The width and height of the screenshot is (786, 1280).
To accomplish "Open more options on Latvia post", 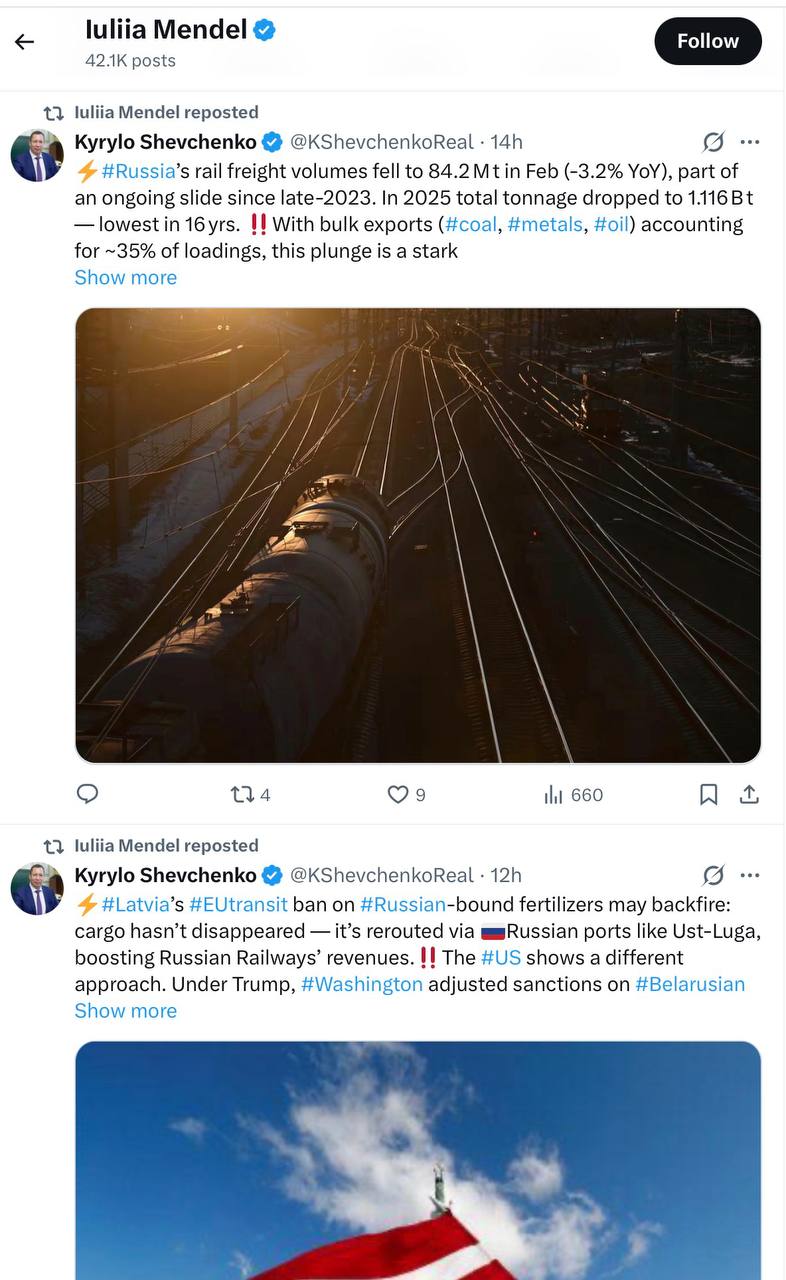I will coord(750,875).
